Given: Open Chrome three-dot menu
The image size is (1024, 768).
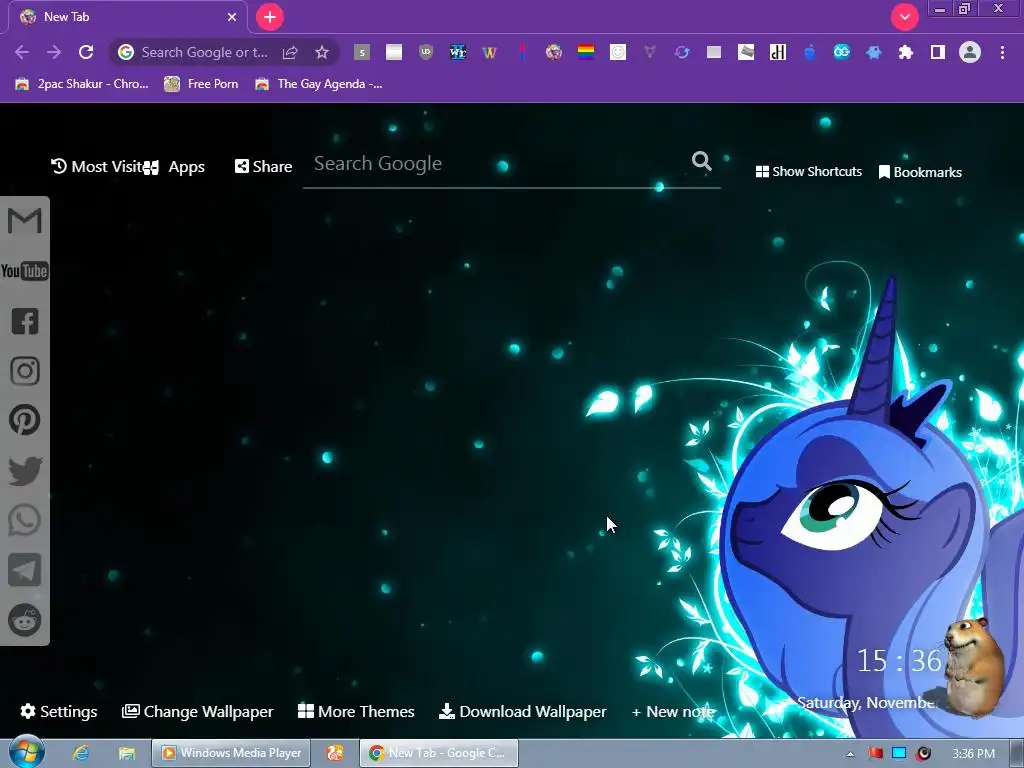Looking at the screenshot, I should click(1002, 52).
